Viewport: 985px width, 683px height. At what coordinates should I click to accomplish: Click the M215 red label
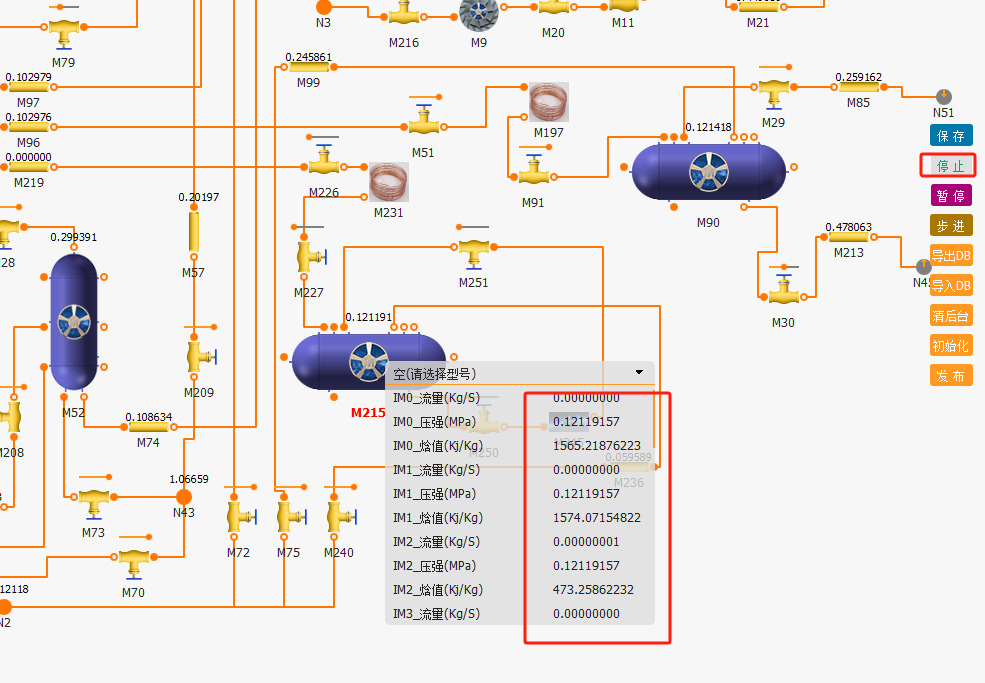[368, 413]
